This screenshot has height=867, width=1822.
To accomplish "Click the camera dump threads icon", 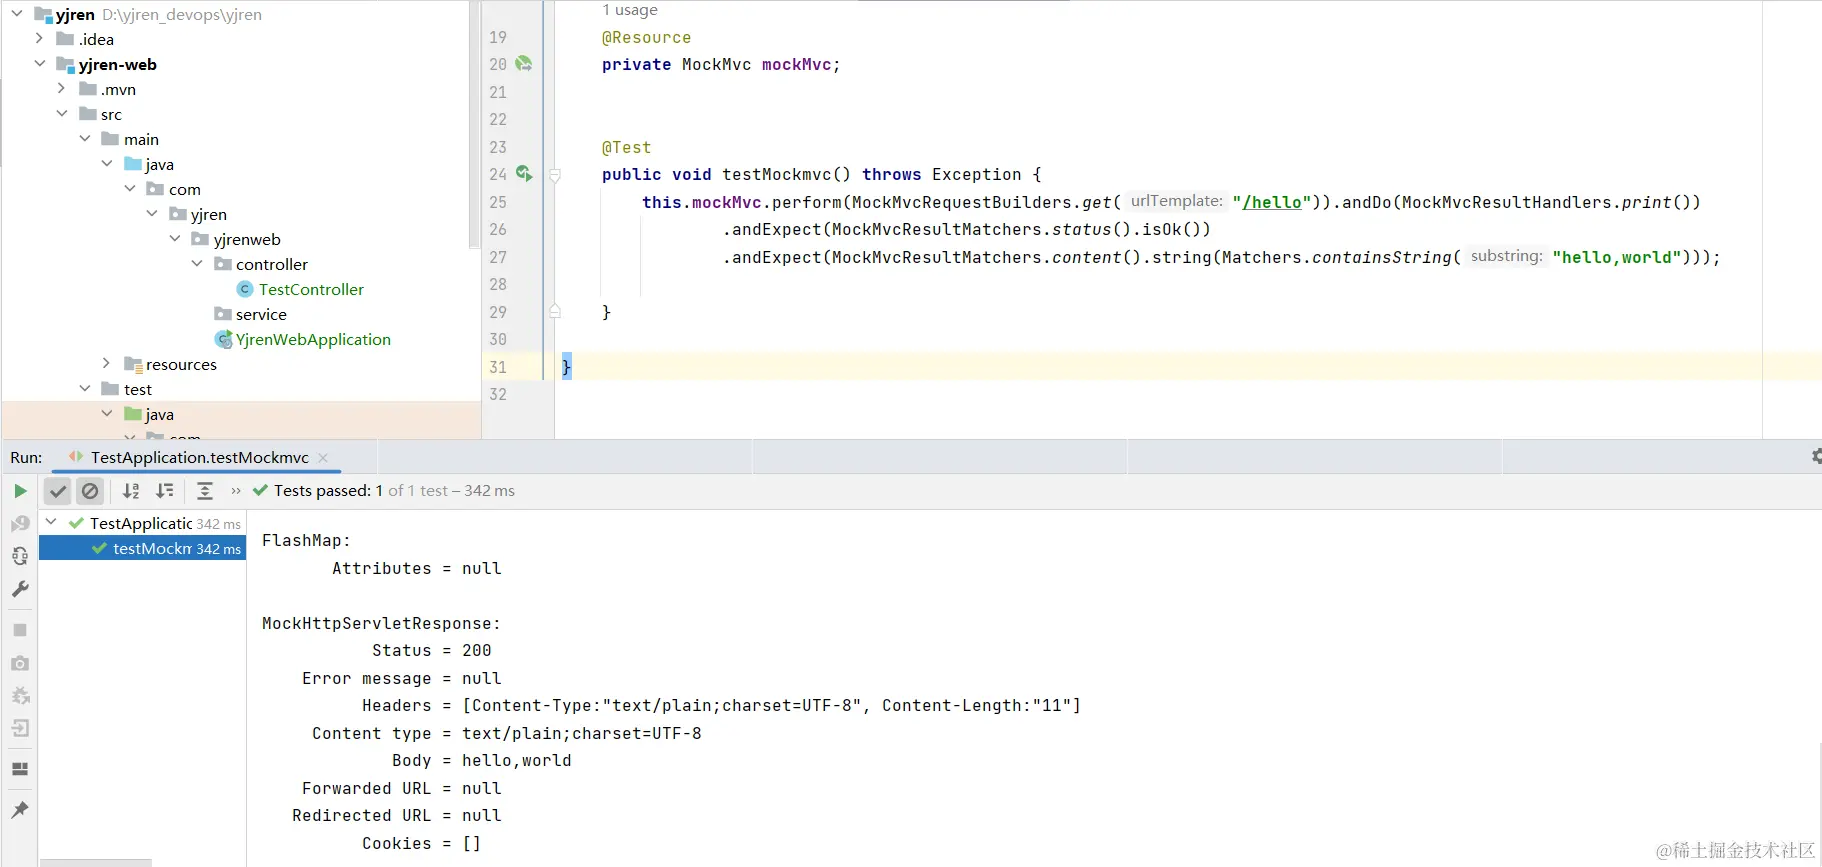I will [x=20, y=663].
